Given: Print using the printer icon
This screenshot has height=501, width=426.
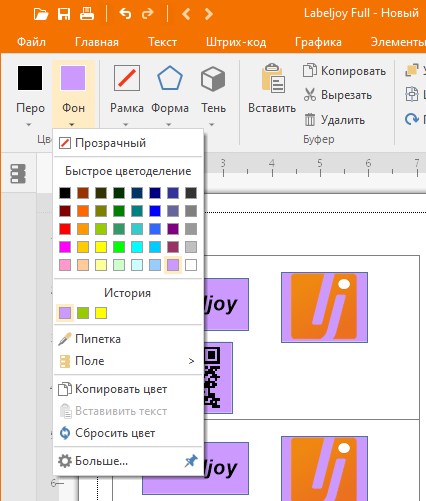Looking at the screenshot, I should [87, 14].
